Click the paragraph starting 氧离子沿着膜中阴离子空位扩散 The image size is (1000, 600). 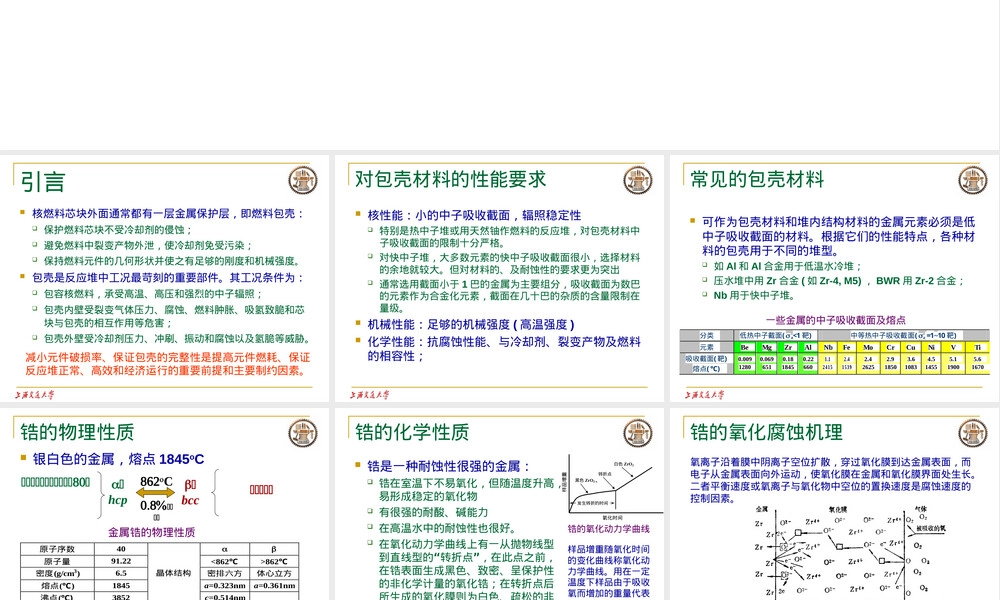pyautogui.click(x=832, y=479)
